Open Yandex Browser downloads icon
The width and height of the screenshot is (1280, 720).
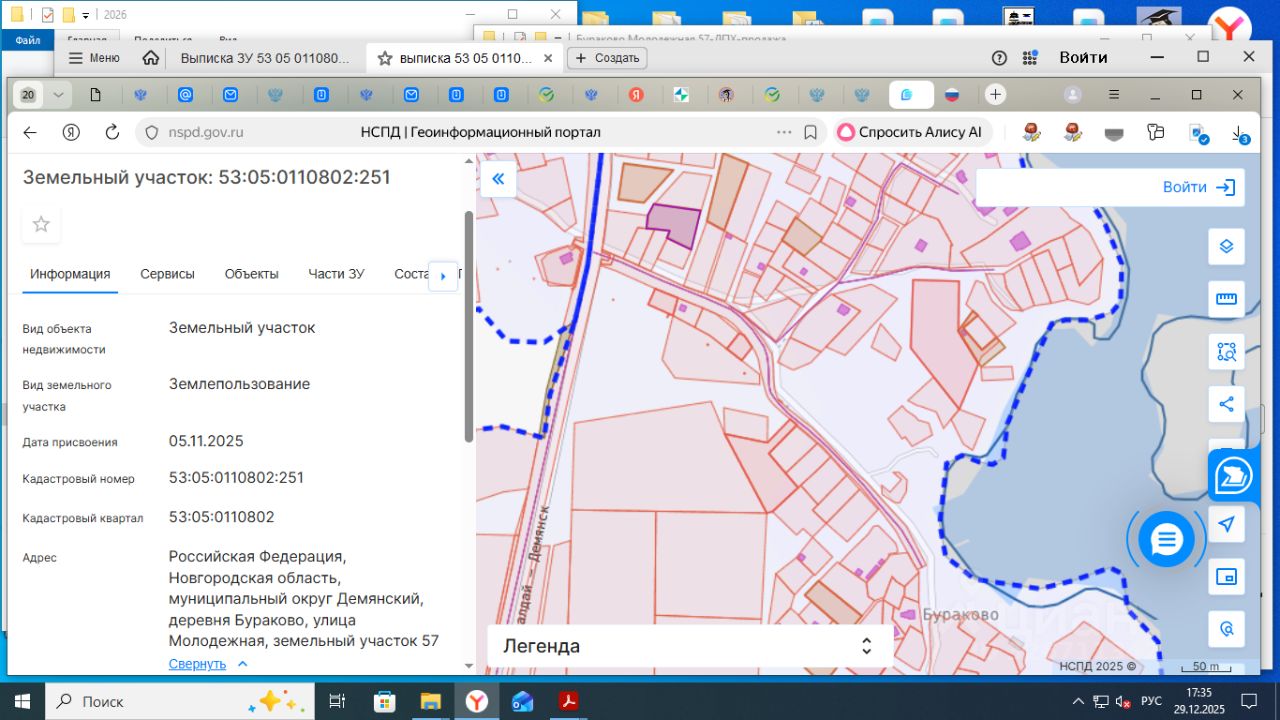pos(1238,132)
